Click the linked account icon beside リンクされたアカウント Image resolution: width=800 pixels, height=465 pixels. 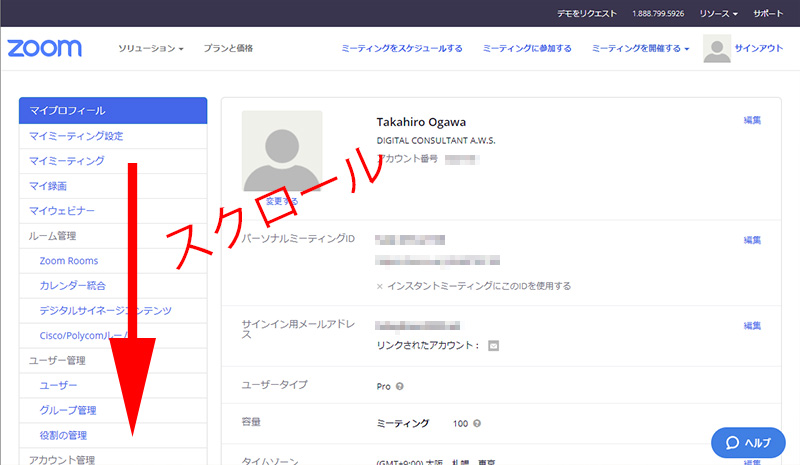click(493, 346)
